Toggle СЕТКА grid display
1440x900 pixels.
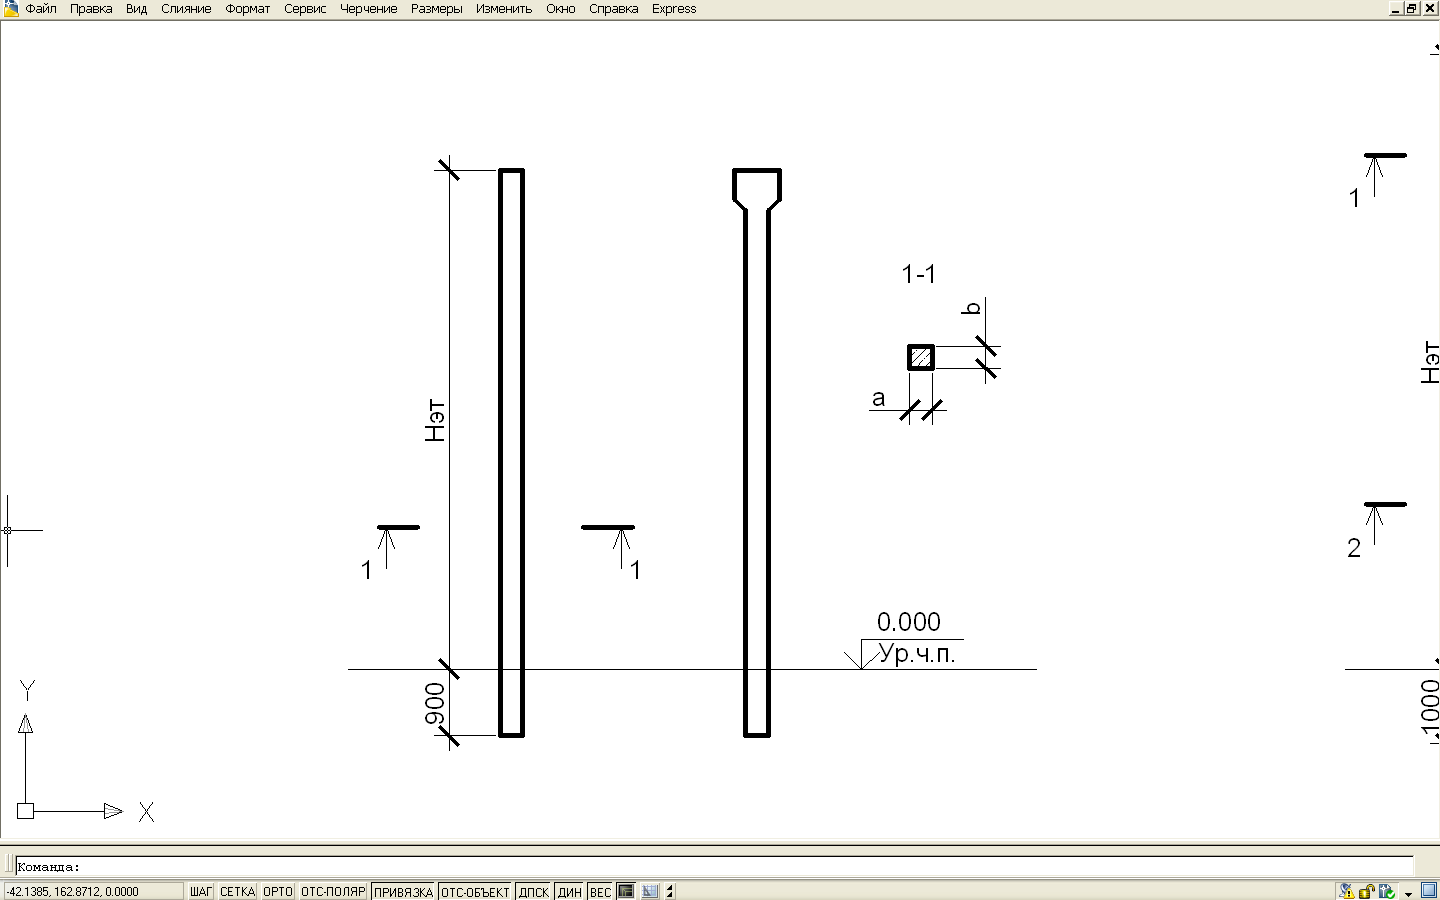237,892
